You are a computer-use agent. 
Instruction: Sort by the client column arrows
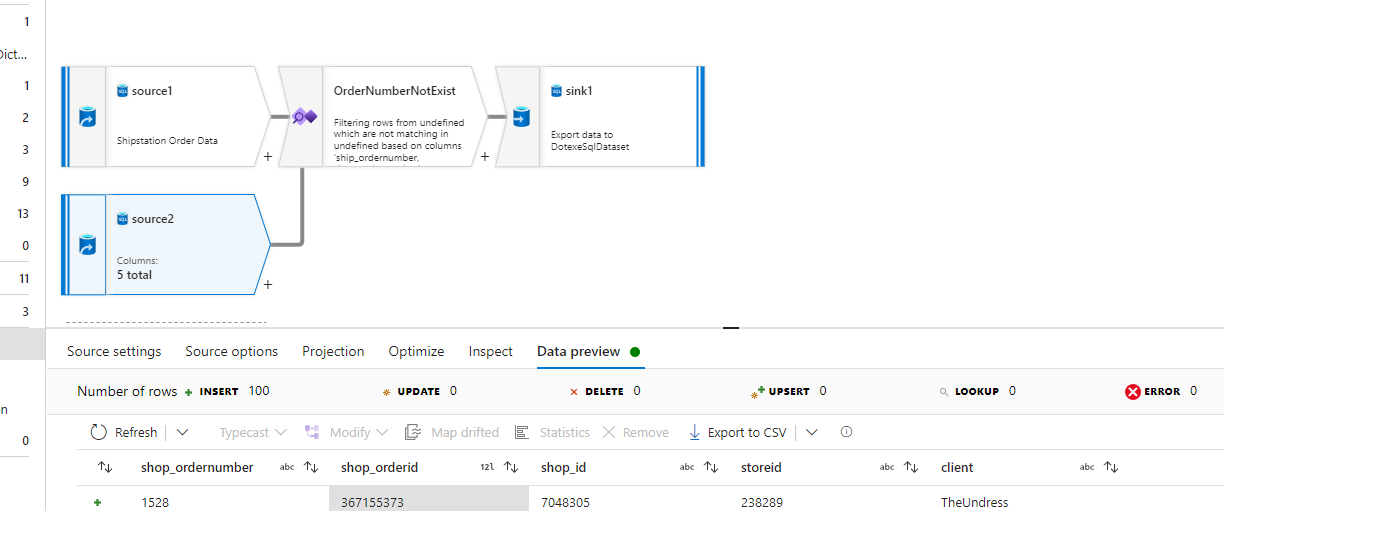tap(1111, 467)
